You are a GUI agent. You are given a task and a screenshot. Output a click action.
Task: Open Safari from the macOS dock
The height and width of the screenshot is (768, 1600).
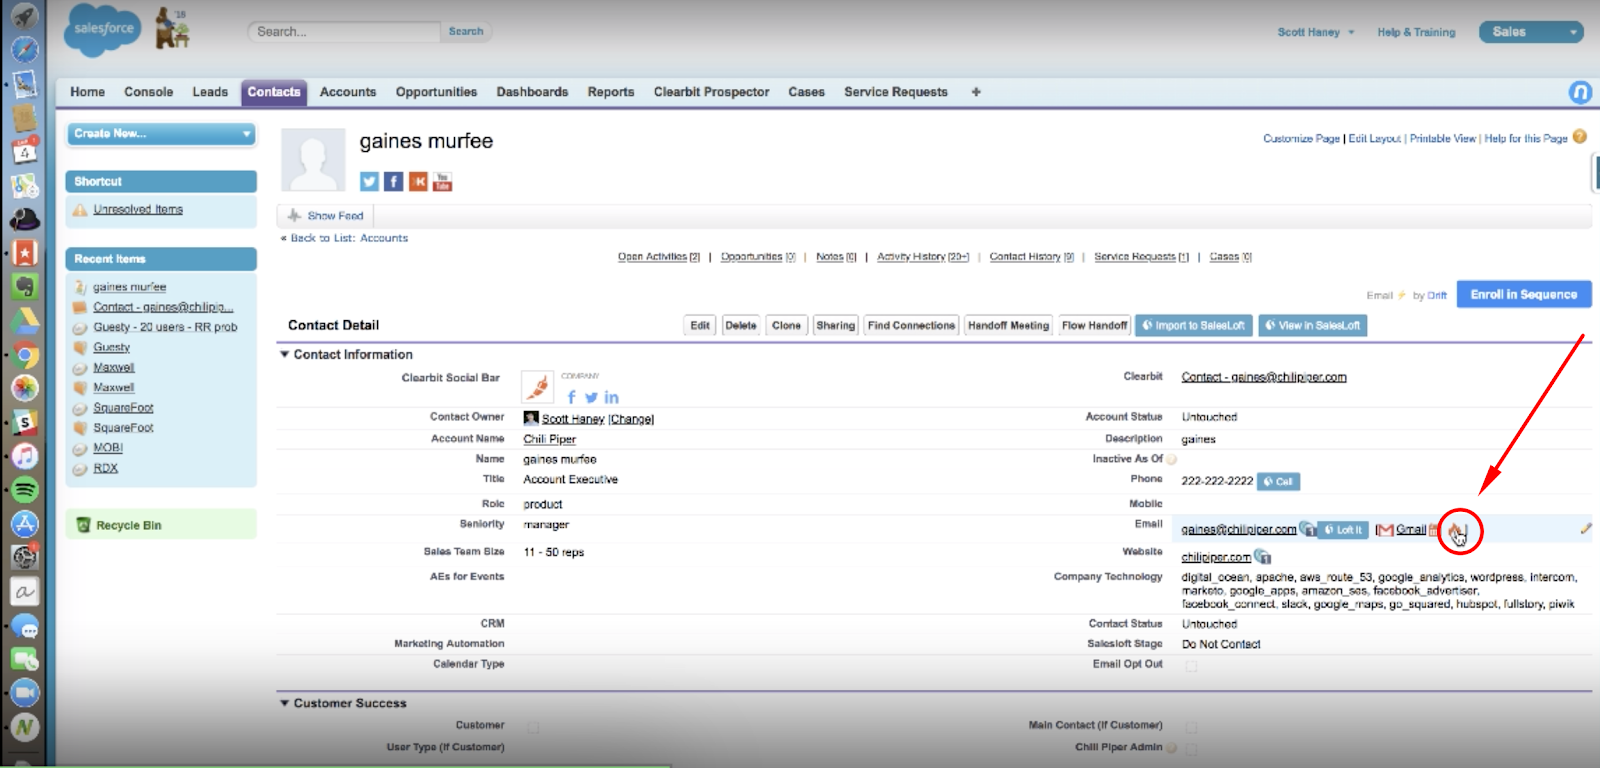24,49
